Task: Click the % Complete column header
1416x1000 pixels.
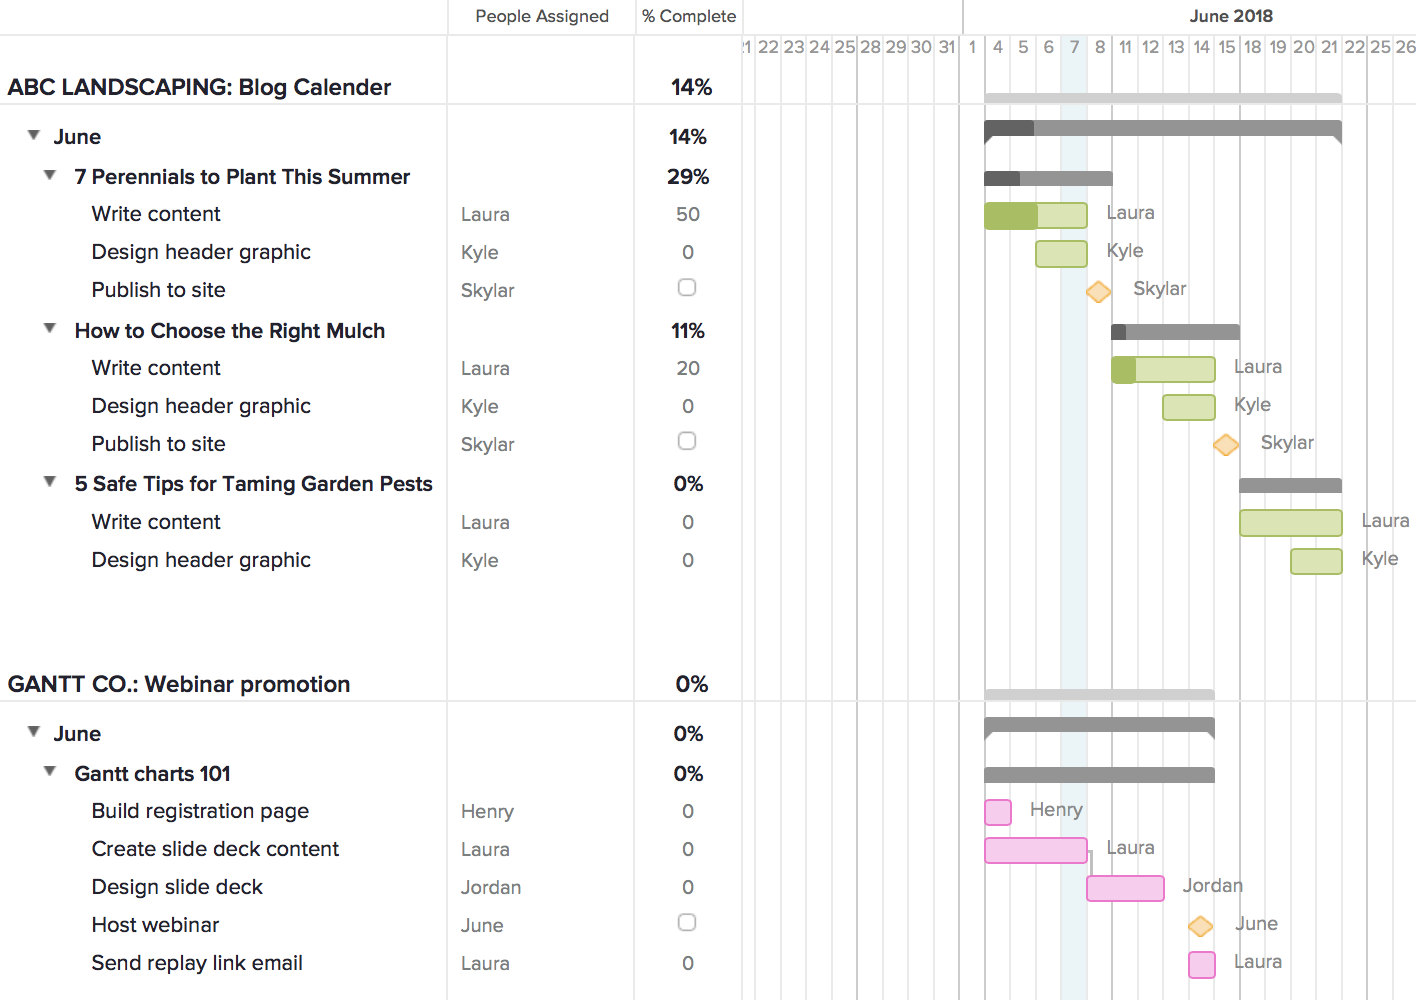Action: [x=688, y=16]
